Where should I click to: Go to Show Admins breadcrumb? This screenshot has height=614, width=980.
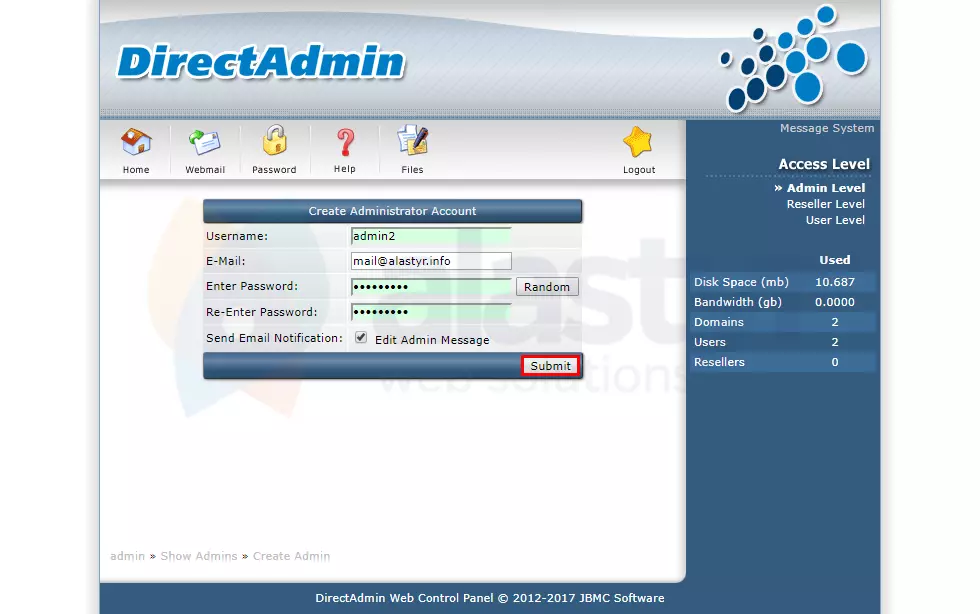[x=199, y=556]
